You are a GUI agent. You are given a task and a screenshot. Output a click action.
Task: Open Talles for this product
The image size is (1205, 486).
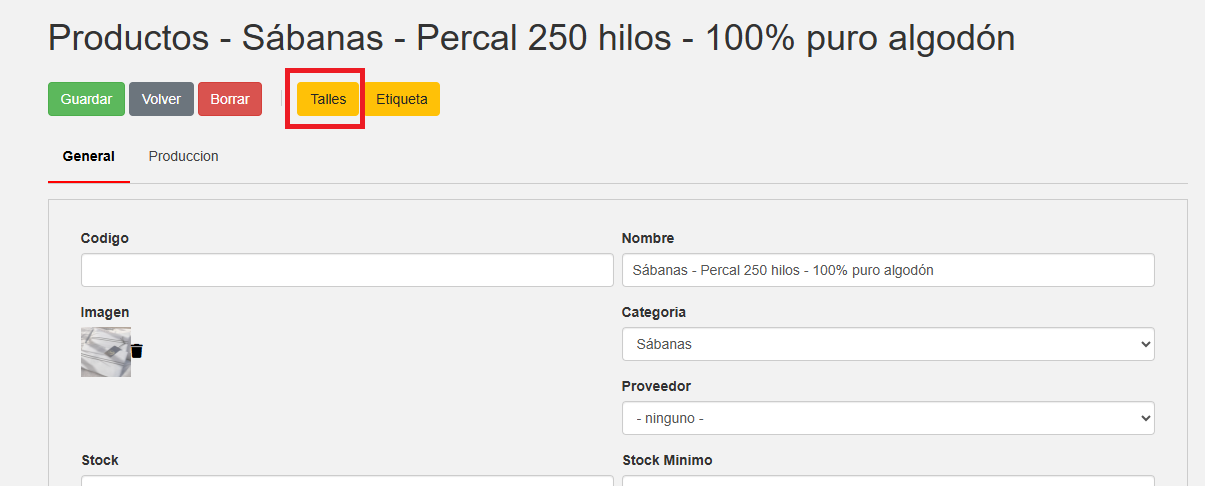point(328,99)
